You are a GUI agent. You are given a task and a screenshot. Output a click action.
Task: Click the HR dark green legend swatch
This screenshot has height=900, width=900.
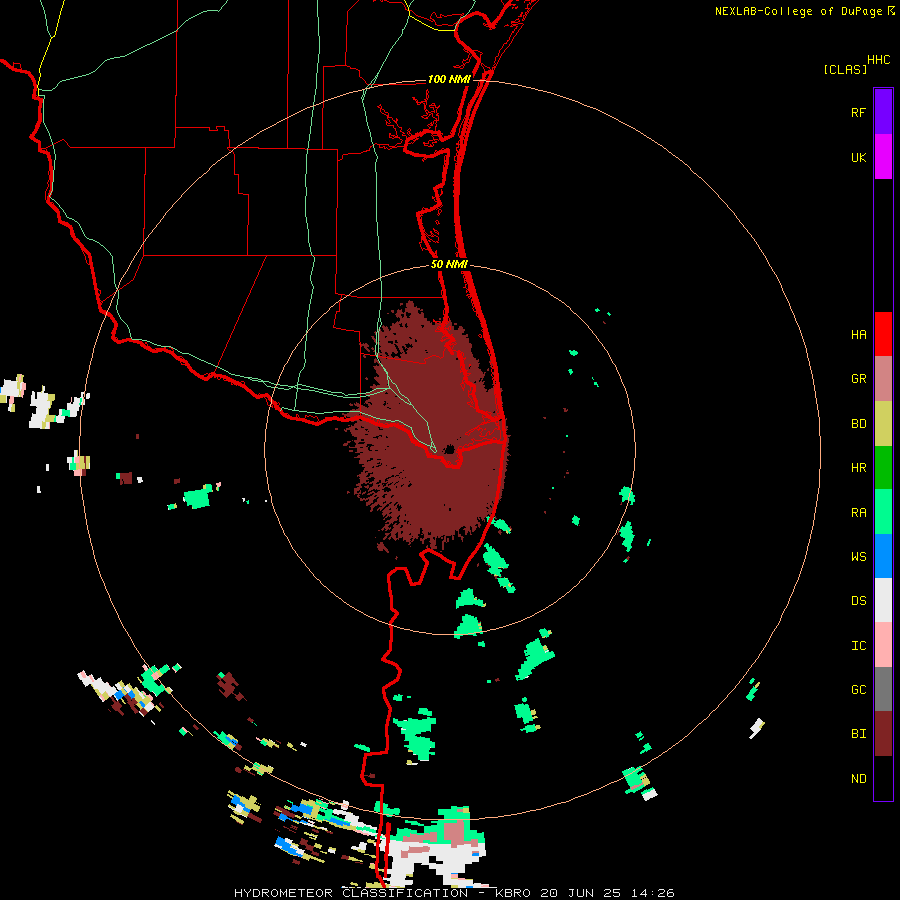[883, 468]
